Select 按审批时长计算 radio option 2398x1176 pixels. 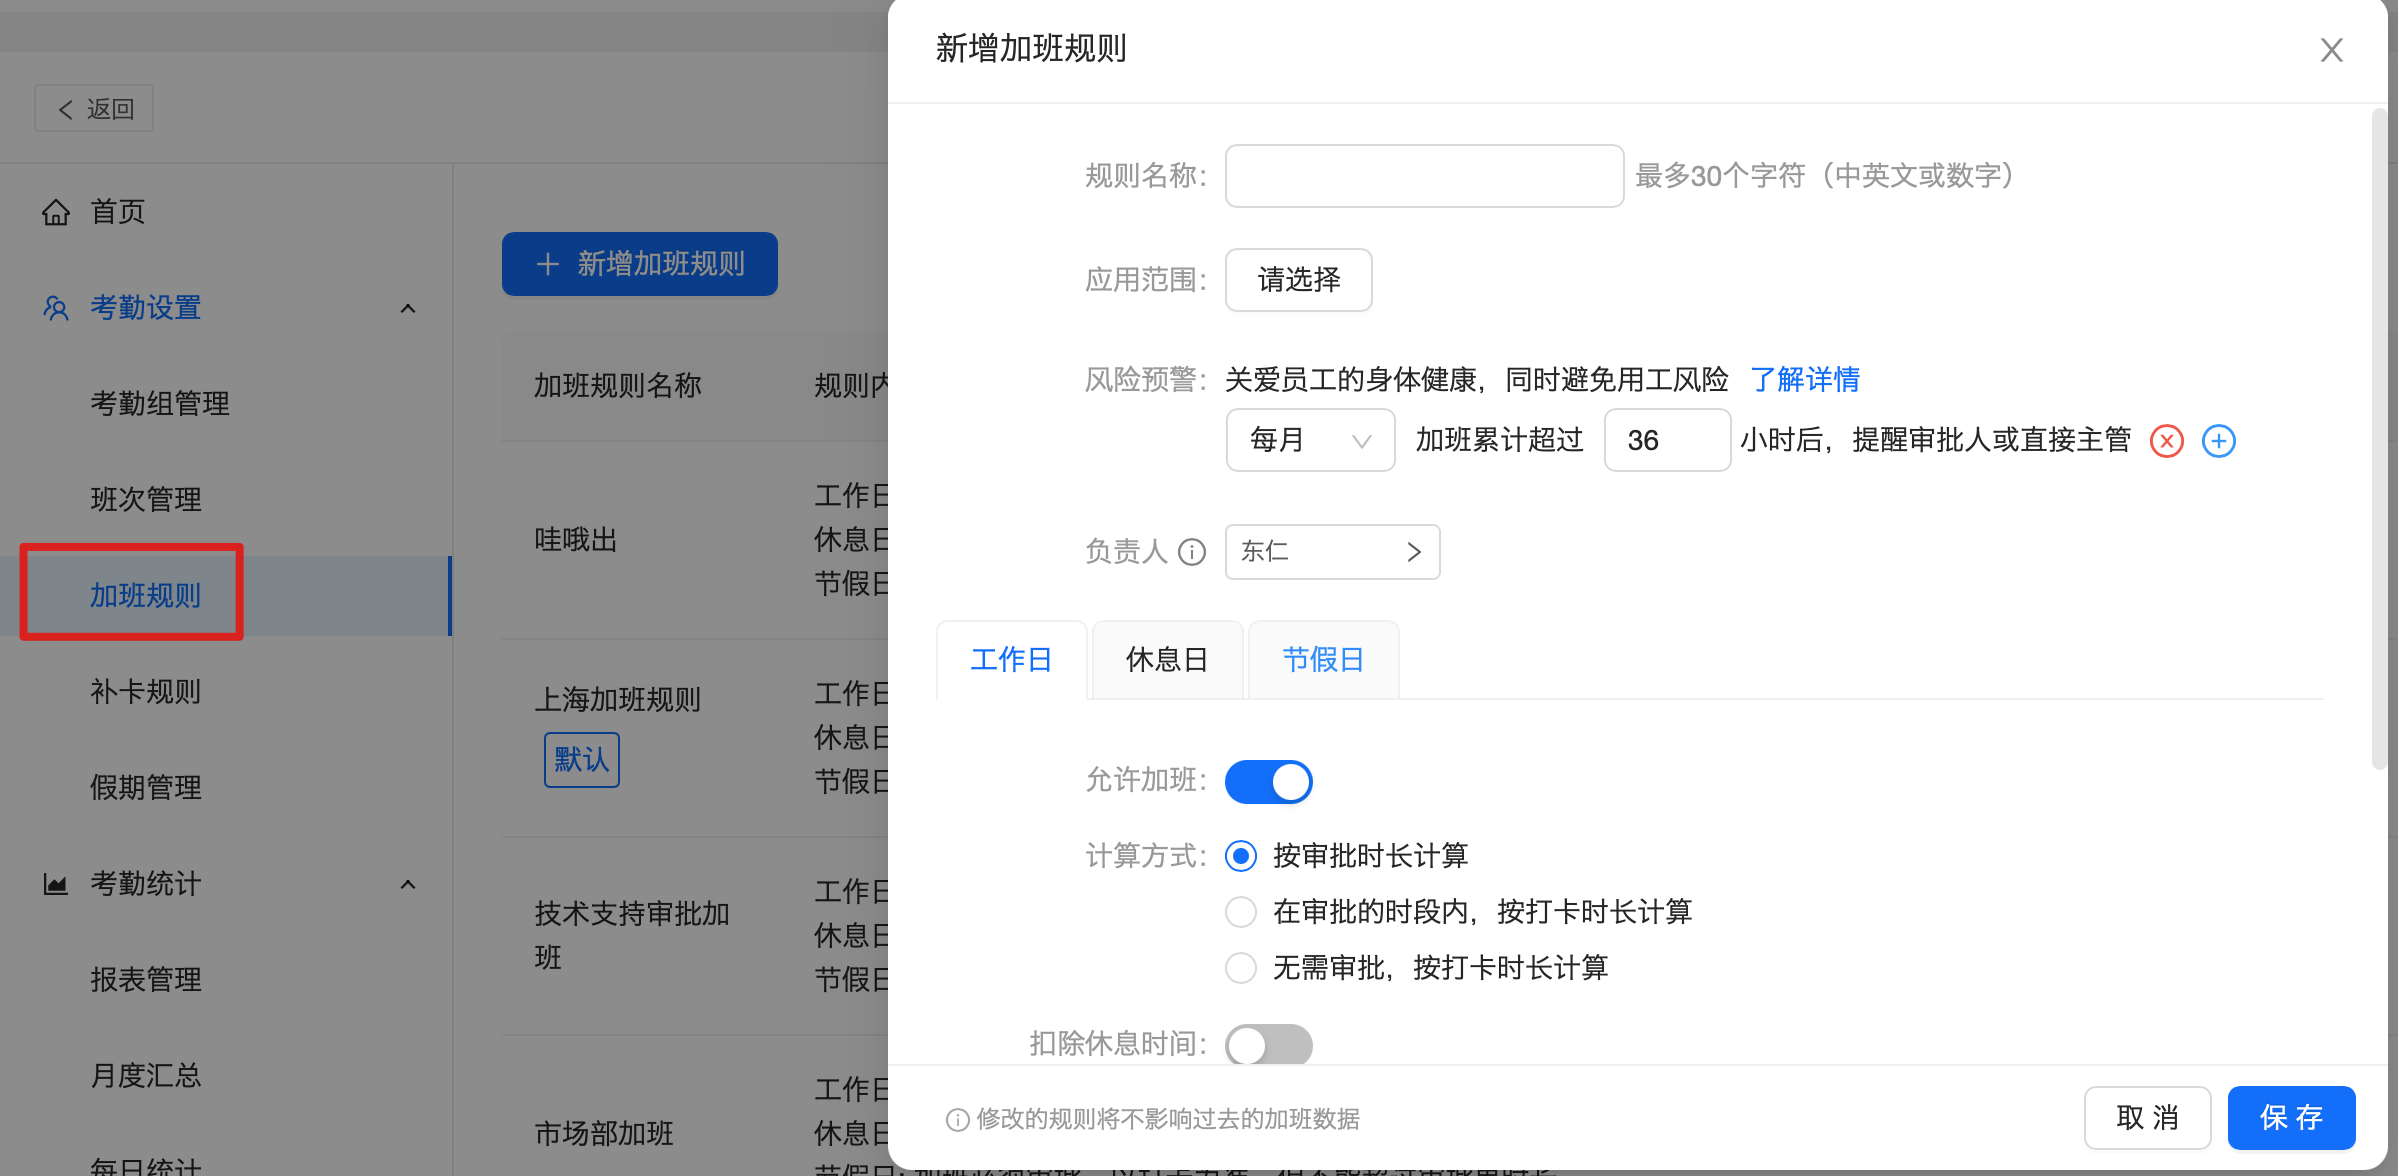coord(1241,856)
